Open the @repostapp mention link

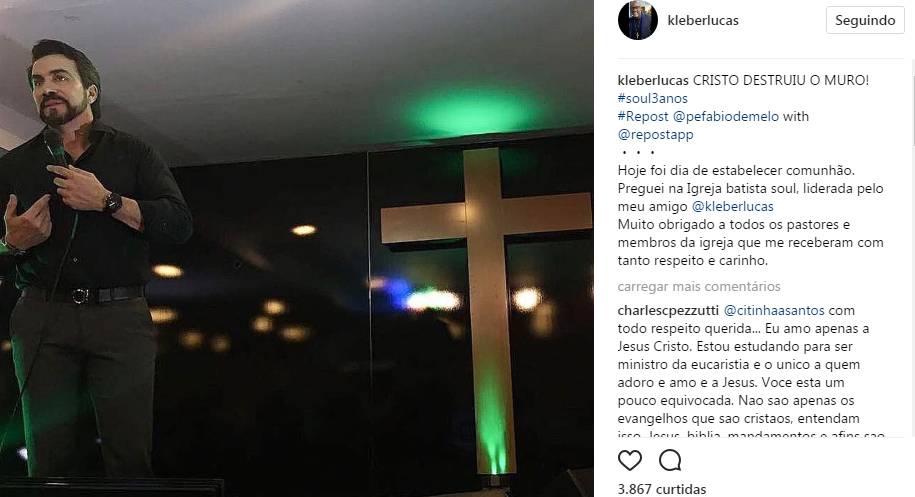coord(655,134)
